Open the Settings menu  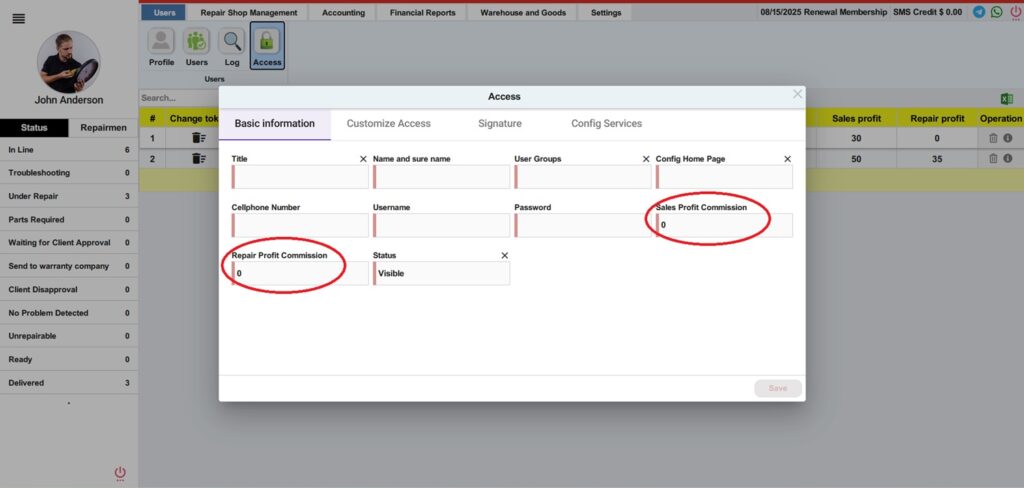pyautogui.click(x=606, y=12)
